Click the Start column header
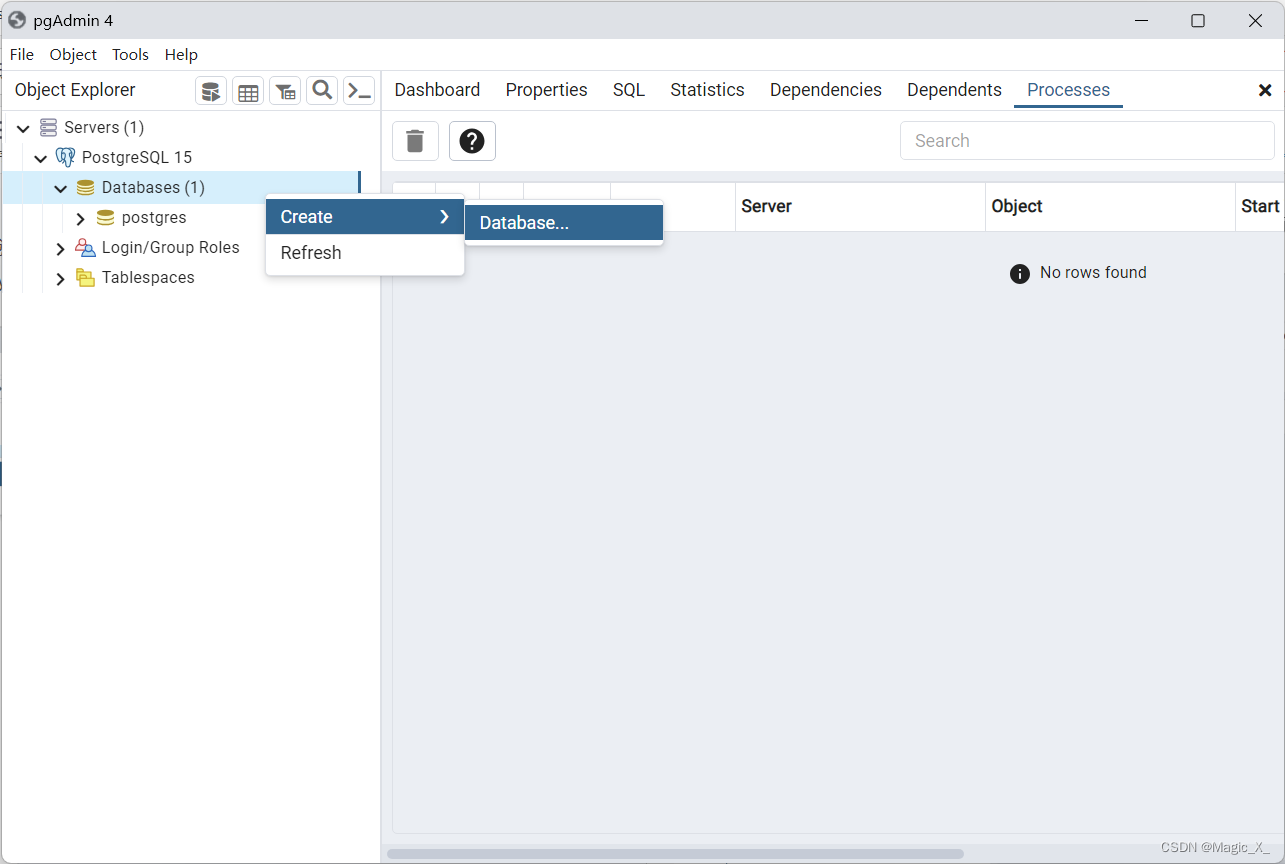 1260,207
